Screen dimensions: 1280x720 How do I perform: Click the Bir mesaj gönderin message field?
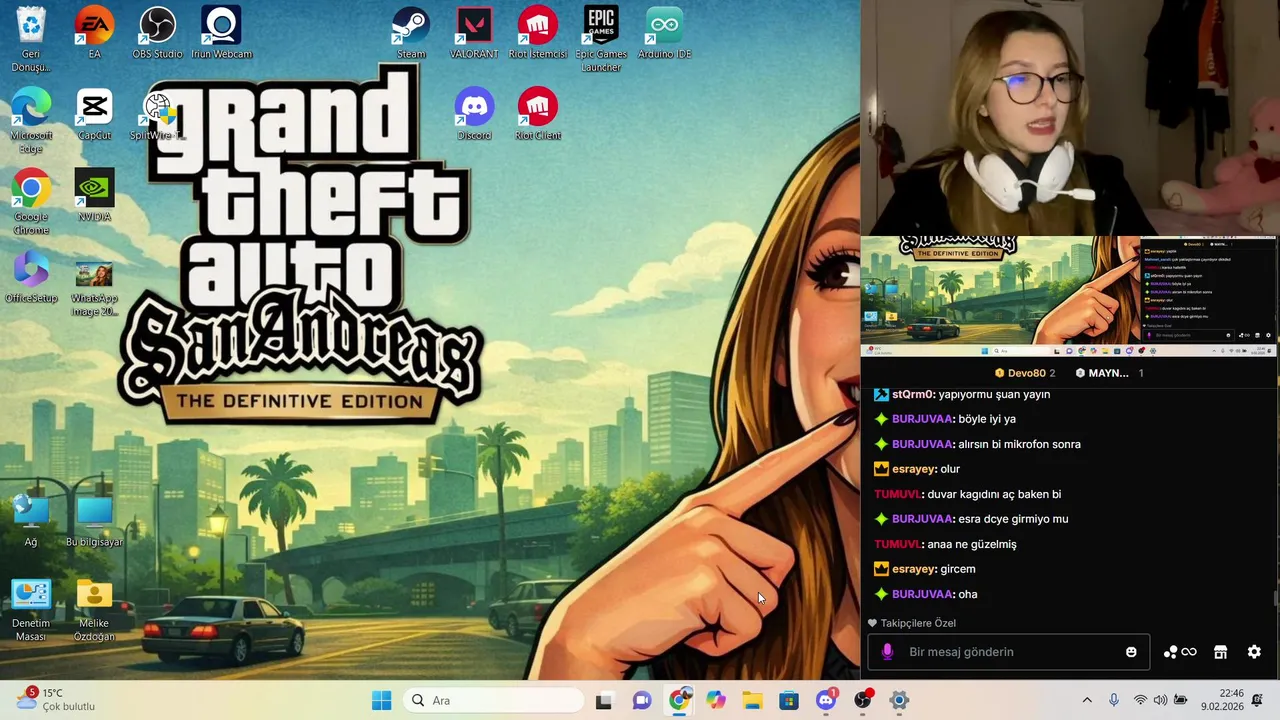(x=1009, y=652)
